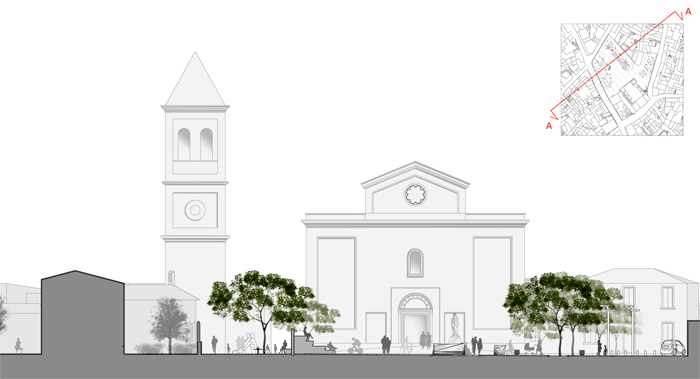Screen dimensions: 700x379
Task: Select the red 'A' label below the map
Action: tap(549, 126)
